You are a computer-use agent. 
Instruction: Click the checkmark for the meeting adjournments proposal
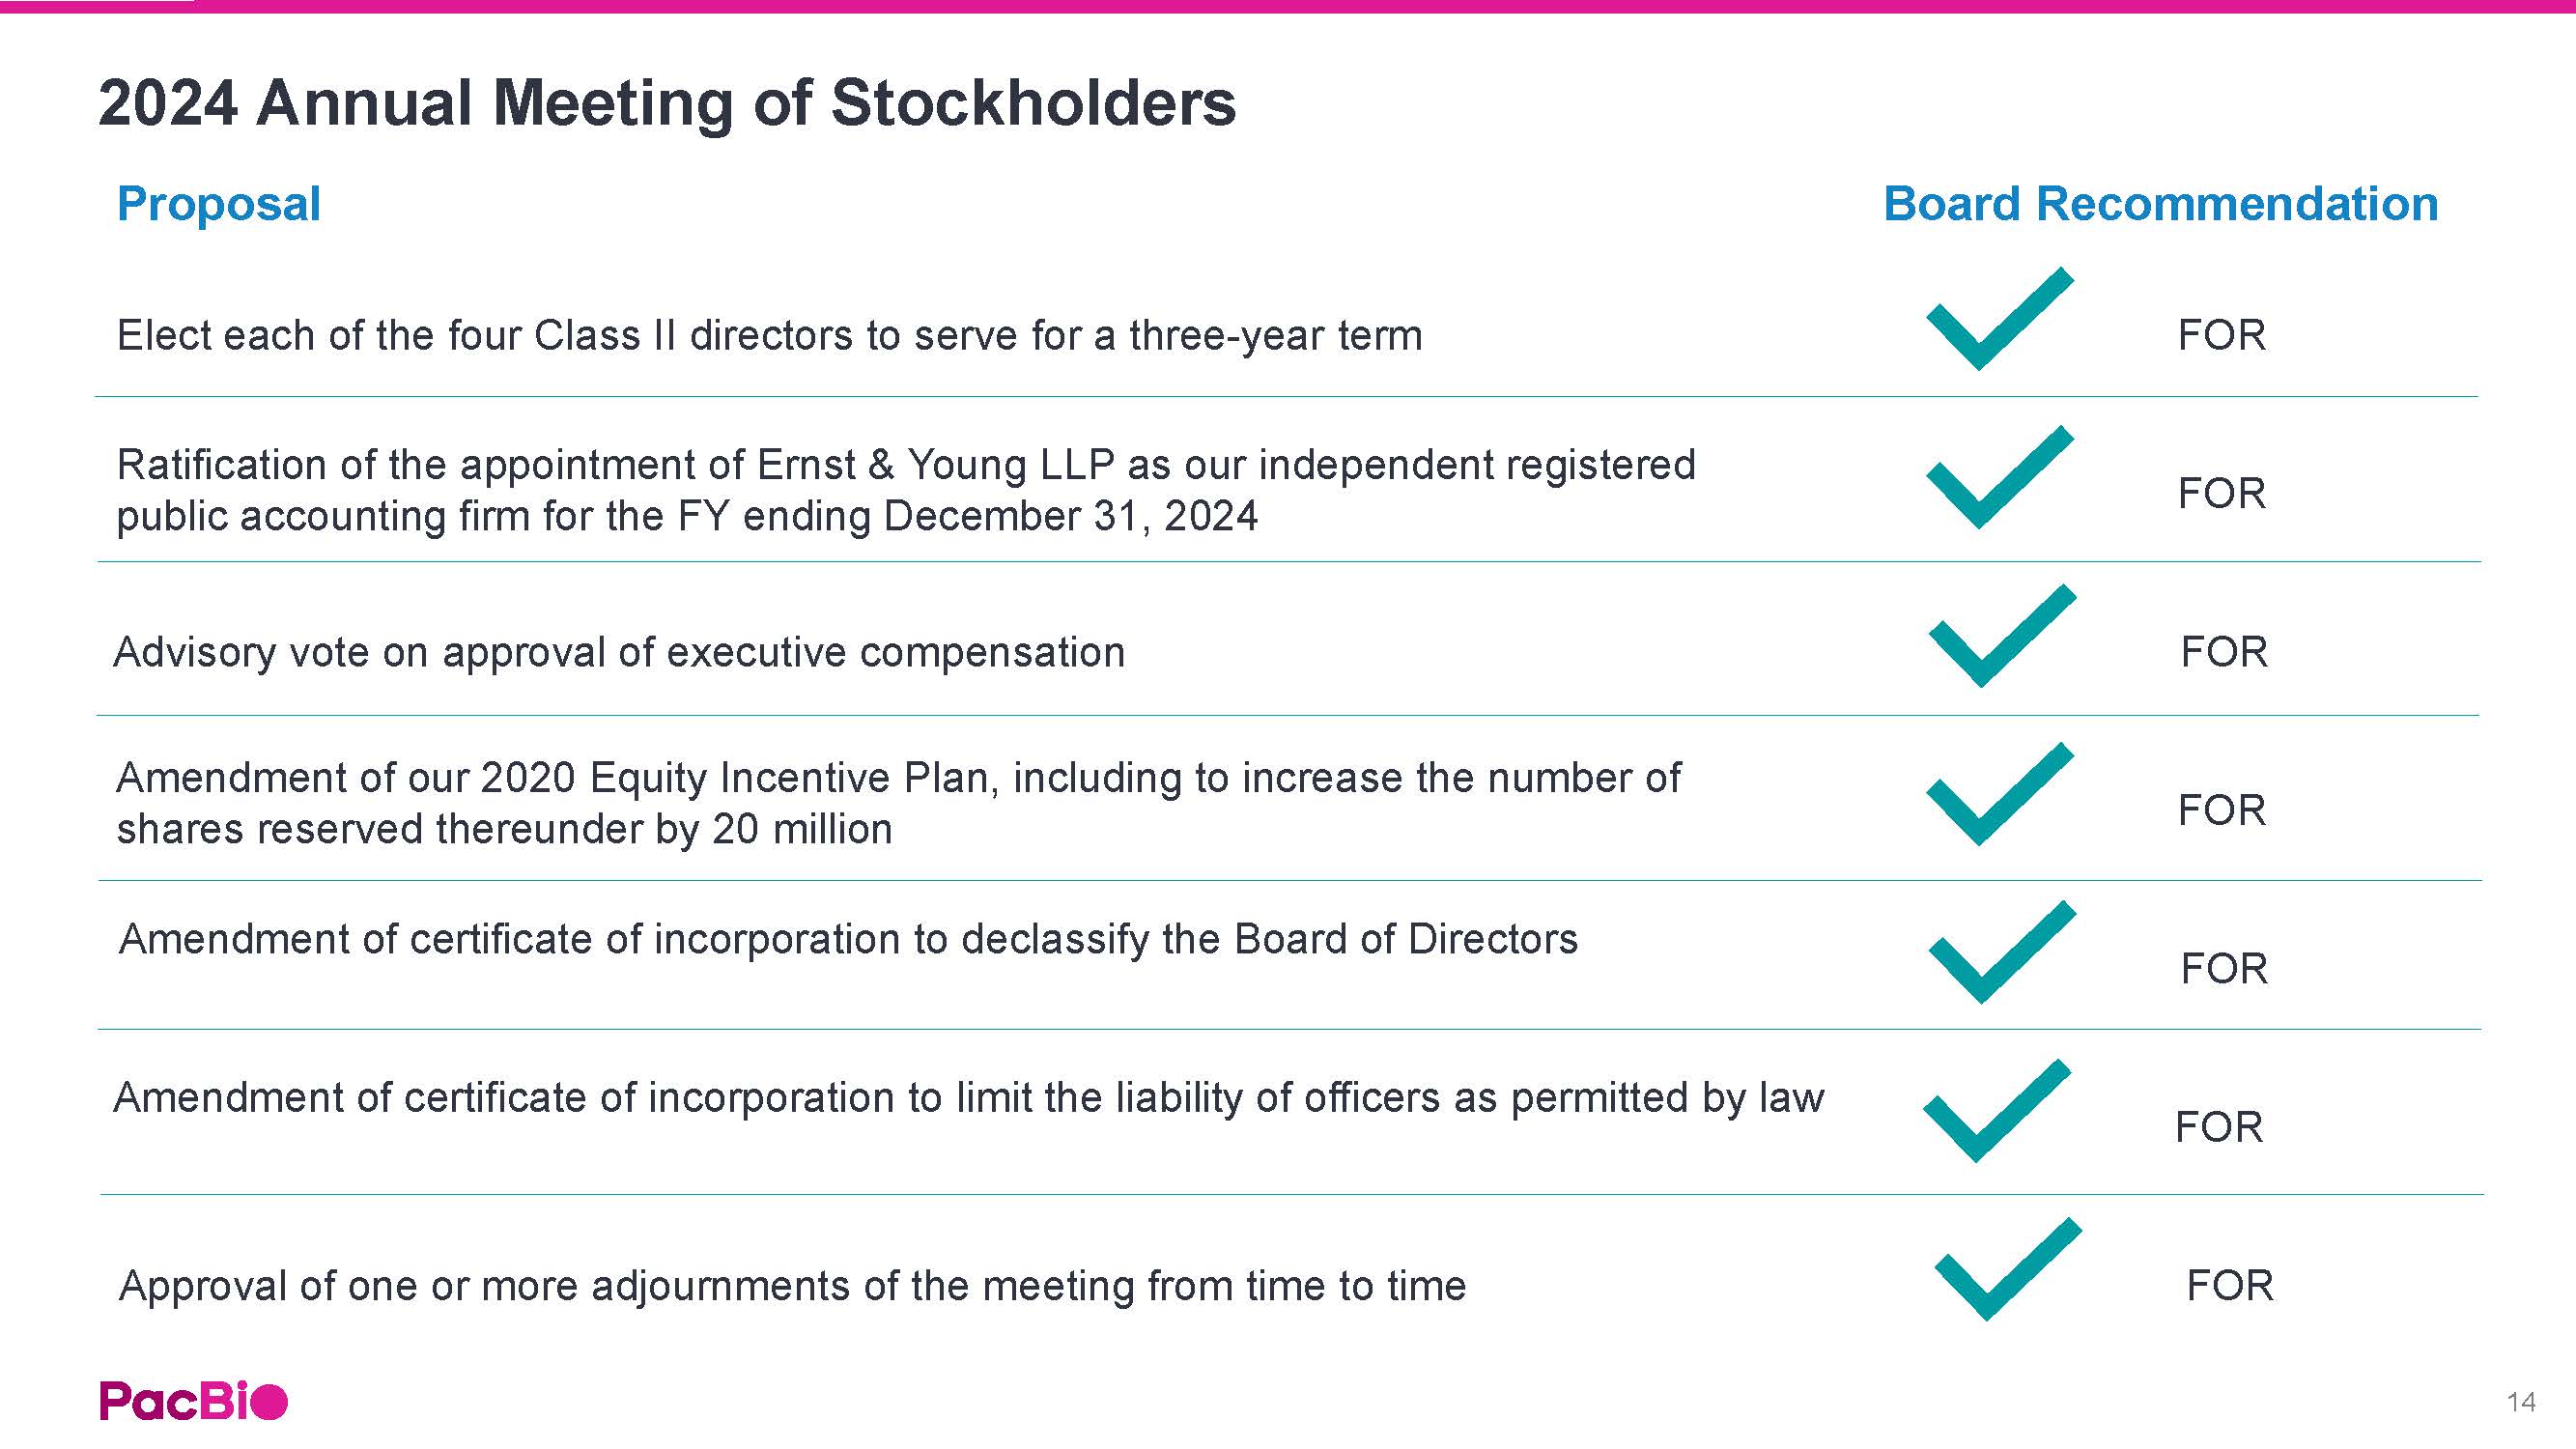click(x=2006, y=1270)
